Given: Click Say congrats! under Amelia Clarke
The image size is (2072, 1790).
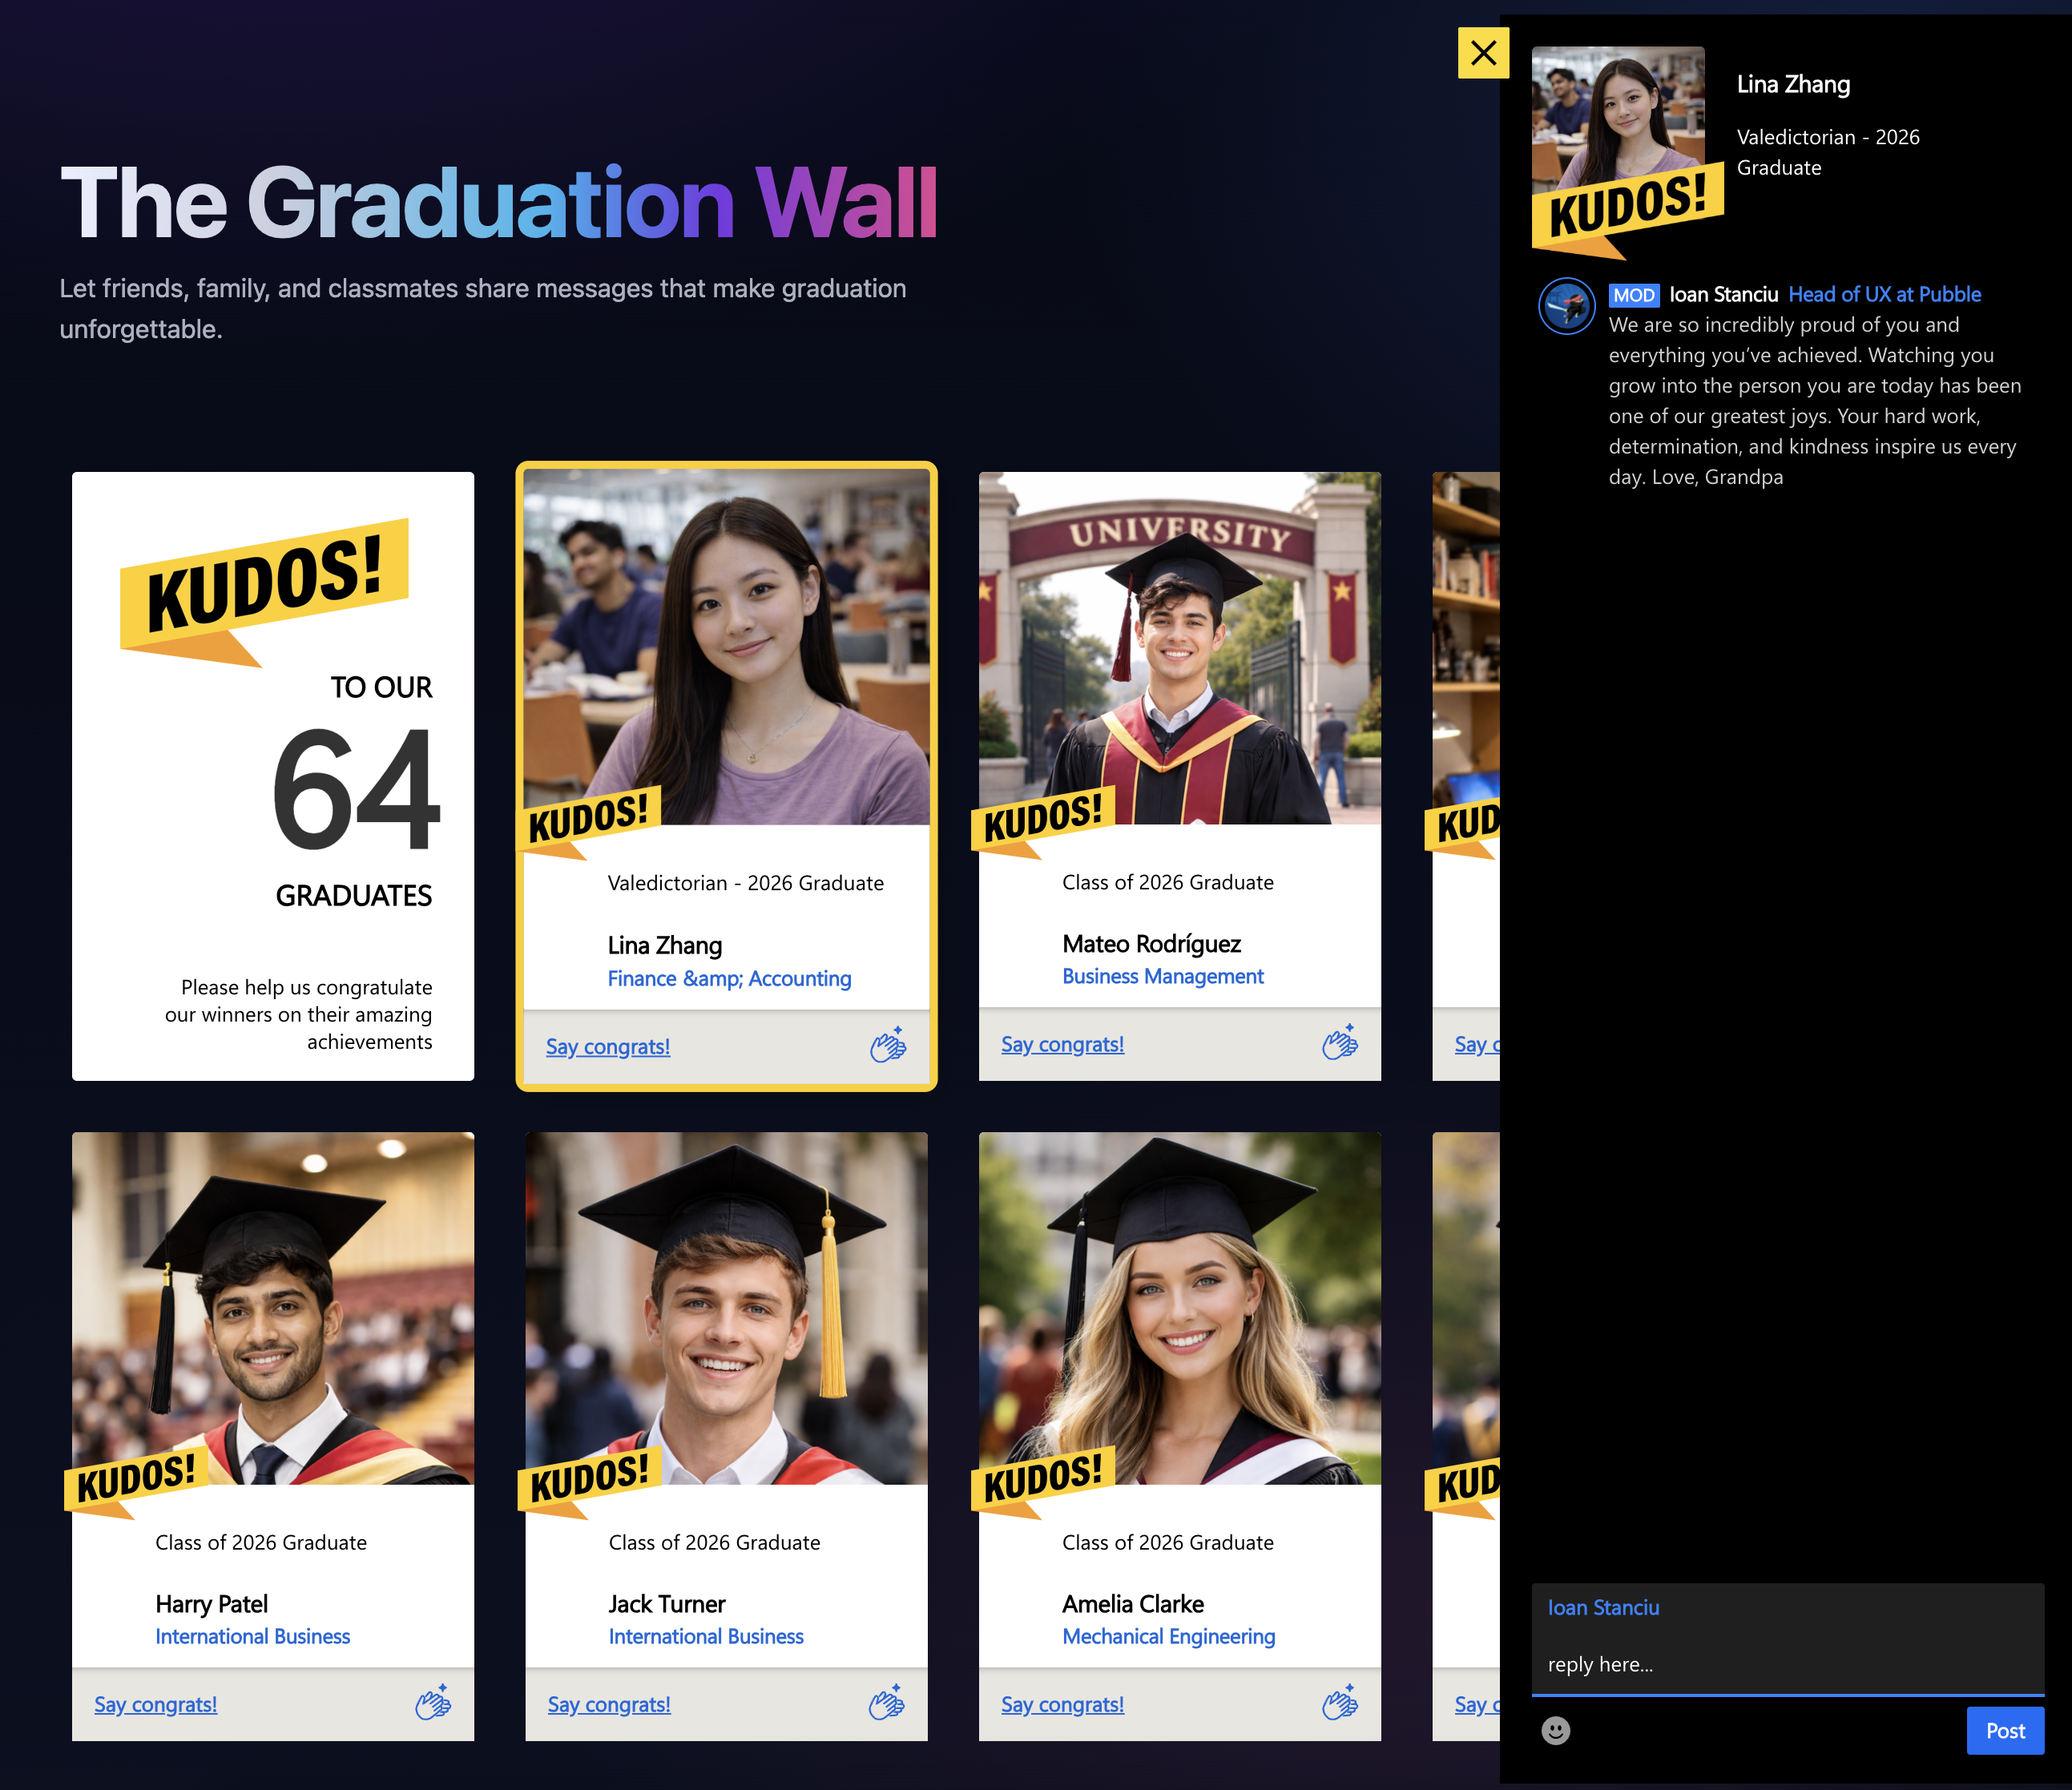Looking at the screenshot, I should point(1062,1704).
